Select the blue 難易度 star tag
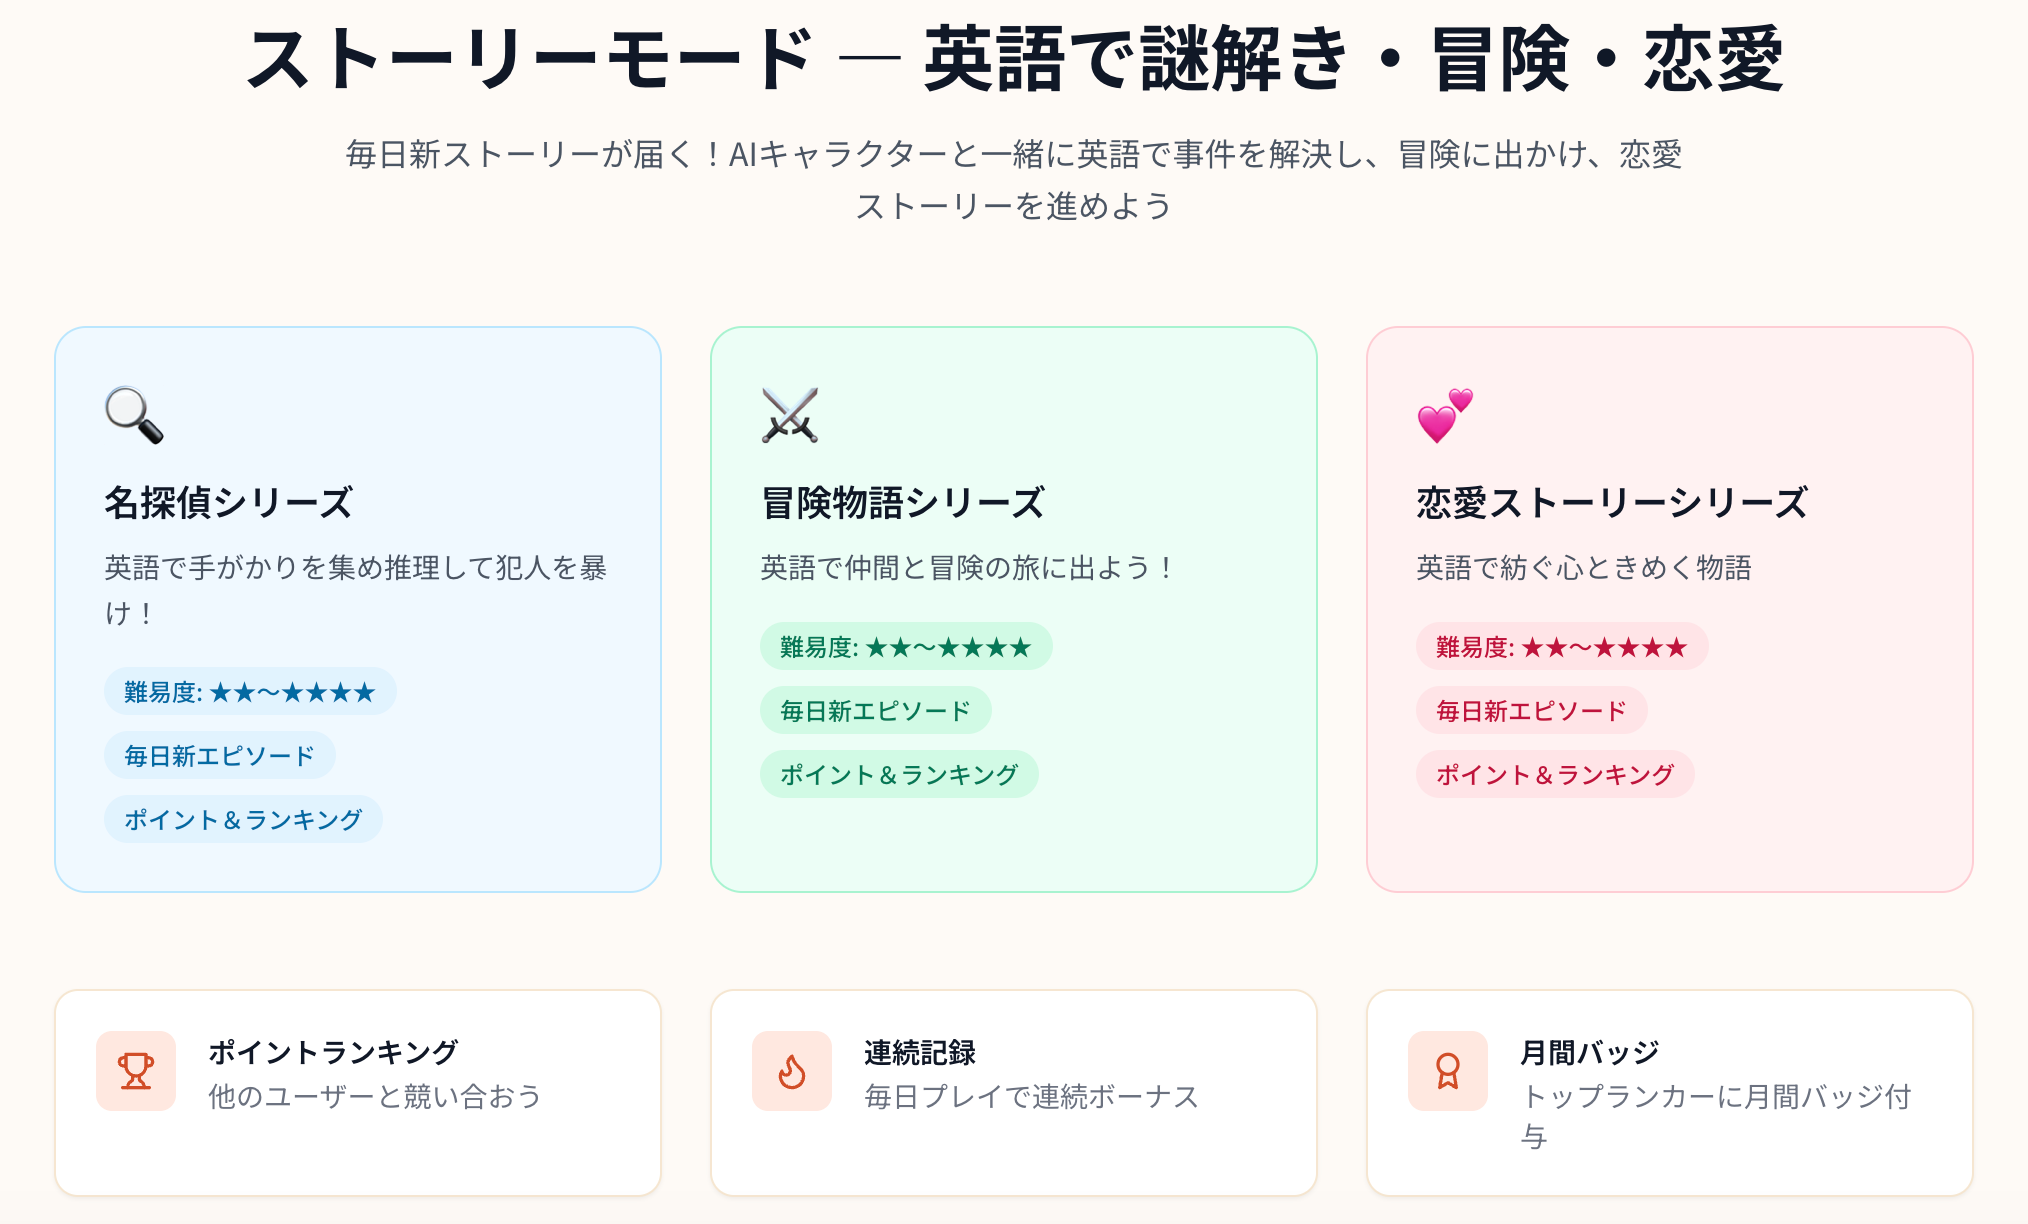Screen dimensions: 2028x1224 250,692
